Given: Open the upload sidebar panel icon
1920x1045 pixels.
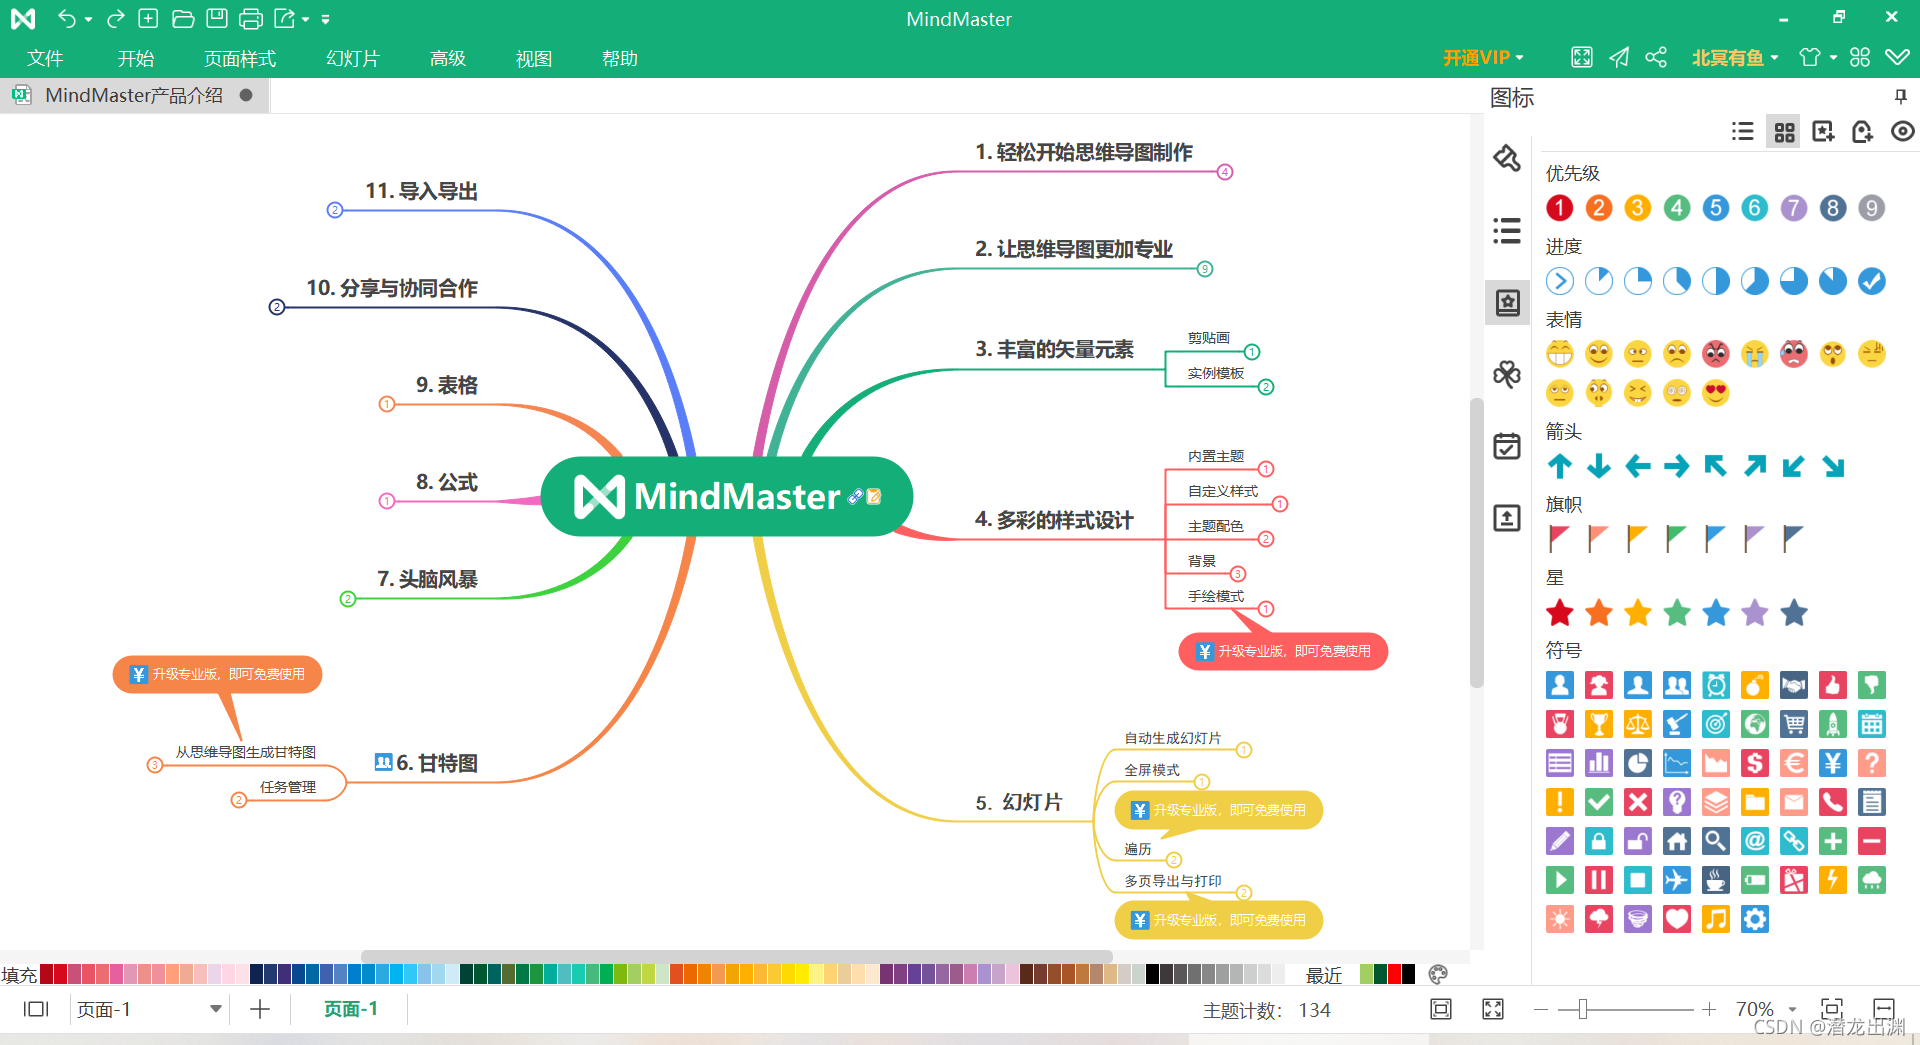Looking at the screenshot, I should [x=1507, y=518].
